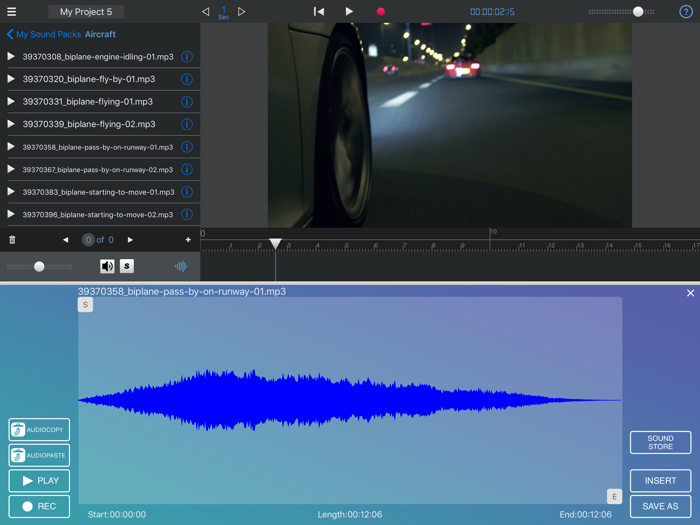The width and height of the screenshot is (700, 525).
Task: Select 39370320_biplane-fly-by-01.mp3 file name
Action: 89,79
